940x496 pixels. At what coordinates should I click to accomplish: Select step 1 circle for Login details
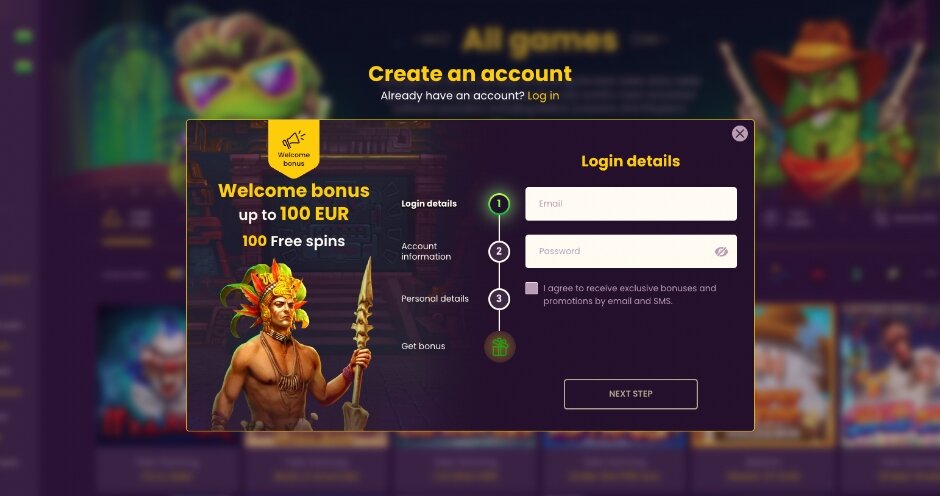tap(499, 204)
